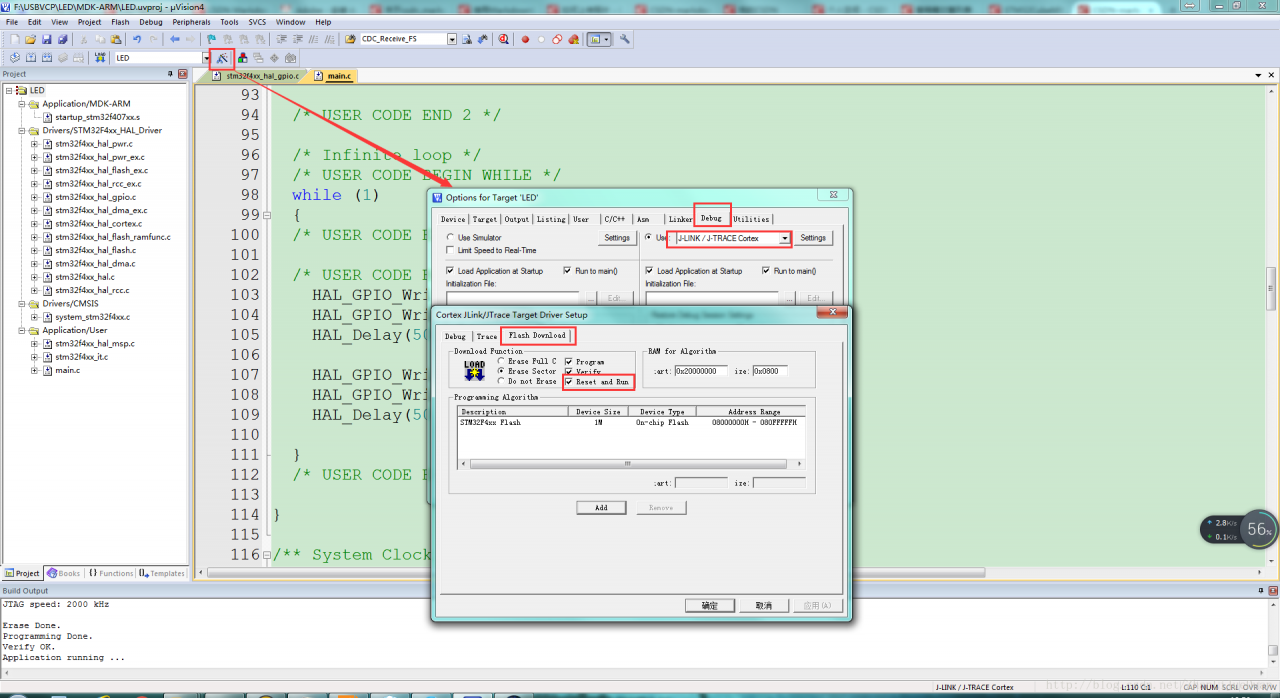Screen dimensions: 1280x698
Task: Click the Kill all breakpoints icon
Action: 573,39
